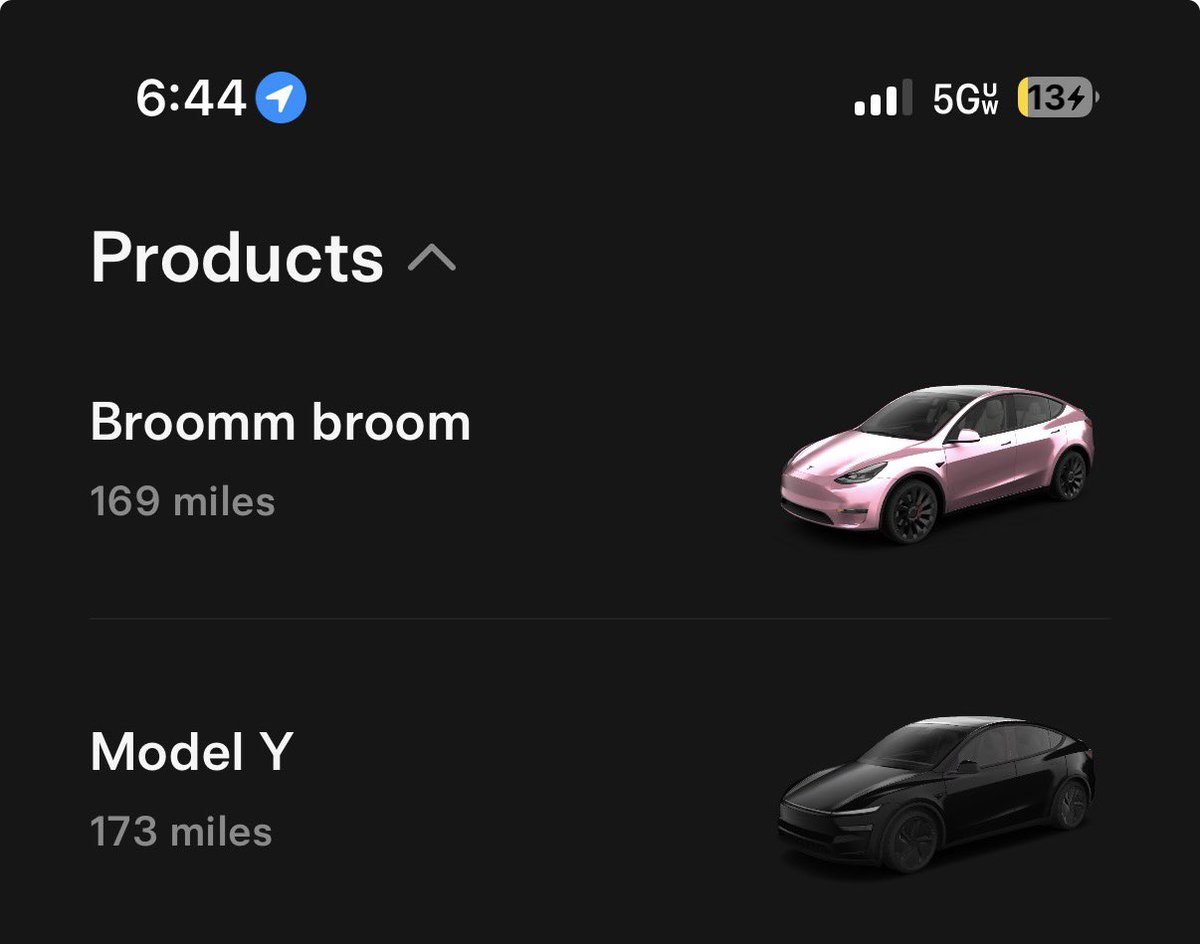Click the cellular signal strength bars
This screenshot has width=1200, height=944.
click(883, 98)
